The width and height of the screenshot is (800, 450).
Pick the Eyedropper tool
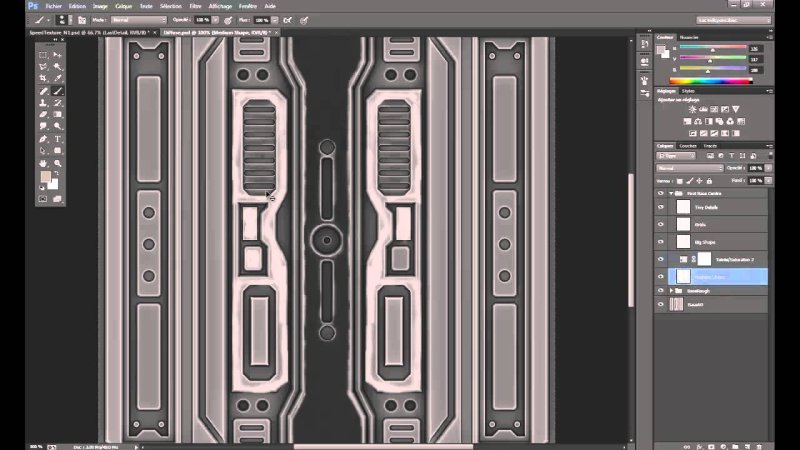click(x=57, y=78)
